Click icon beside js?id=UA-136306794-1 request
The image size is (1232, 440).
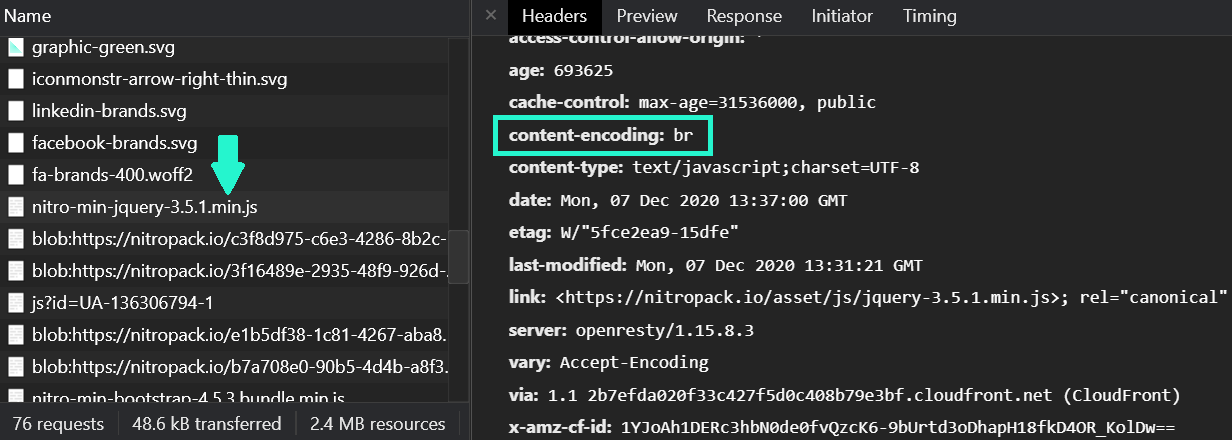click(15, 303)
